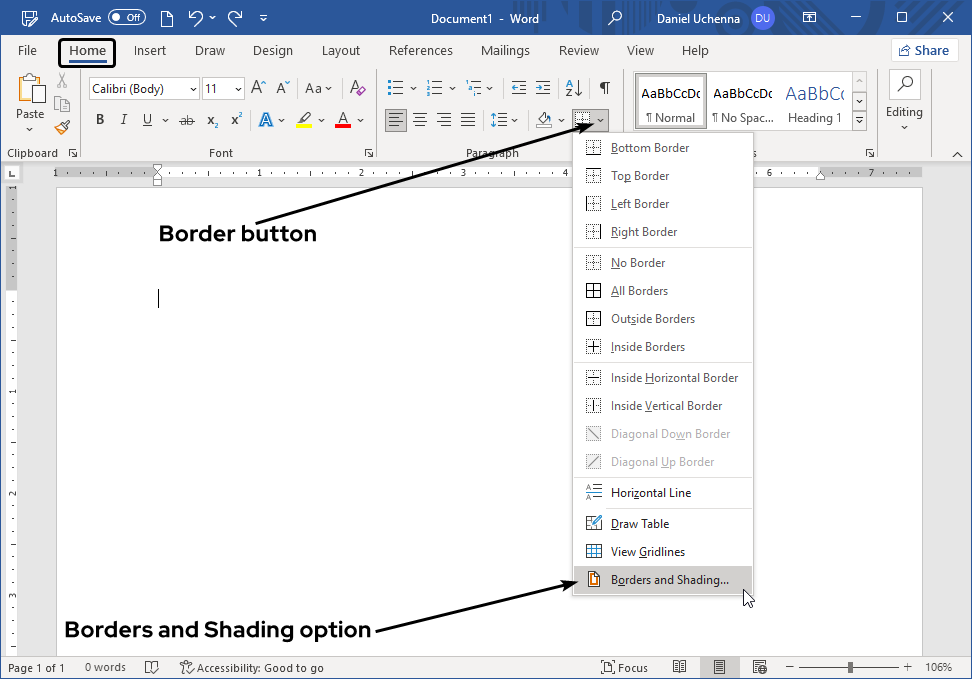Apply strikethrough formatting

coord(186,119)
